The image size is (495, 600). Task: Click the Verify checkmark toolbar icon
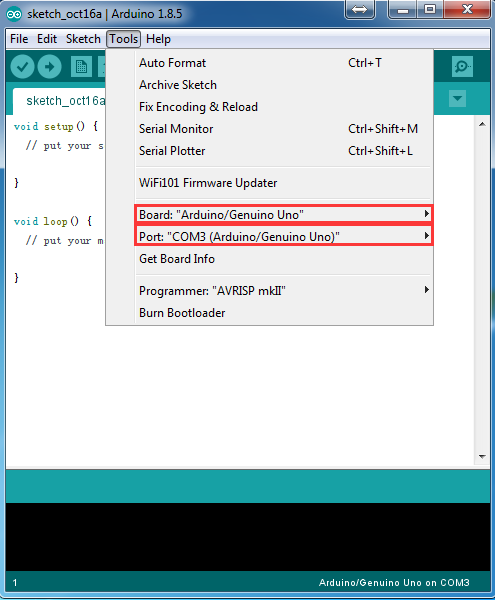(x=23, y=67)
